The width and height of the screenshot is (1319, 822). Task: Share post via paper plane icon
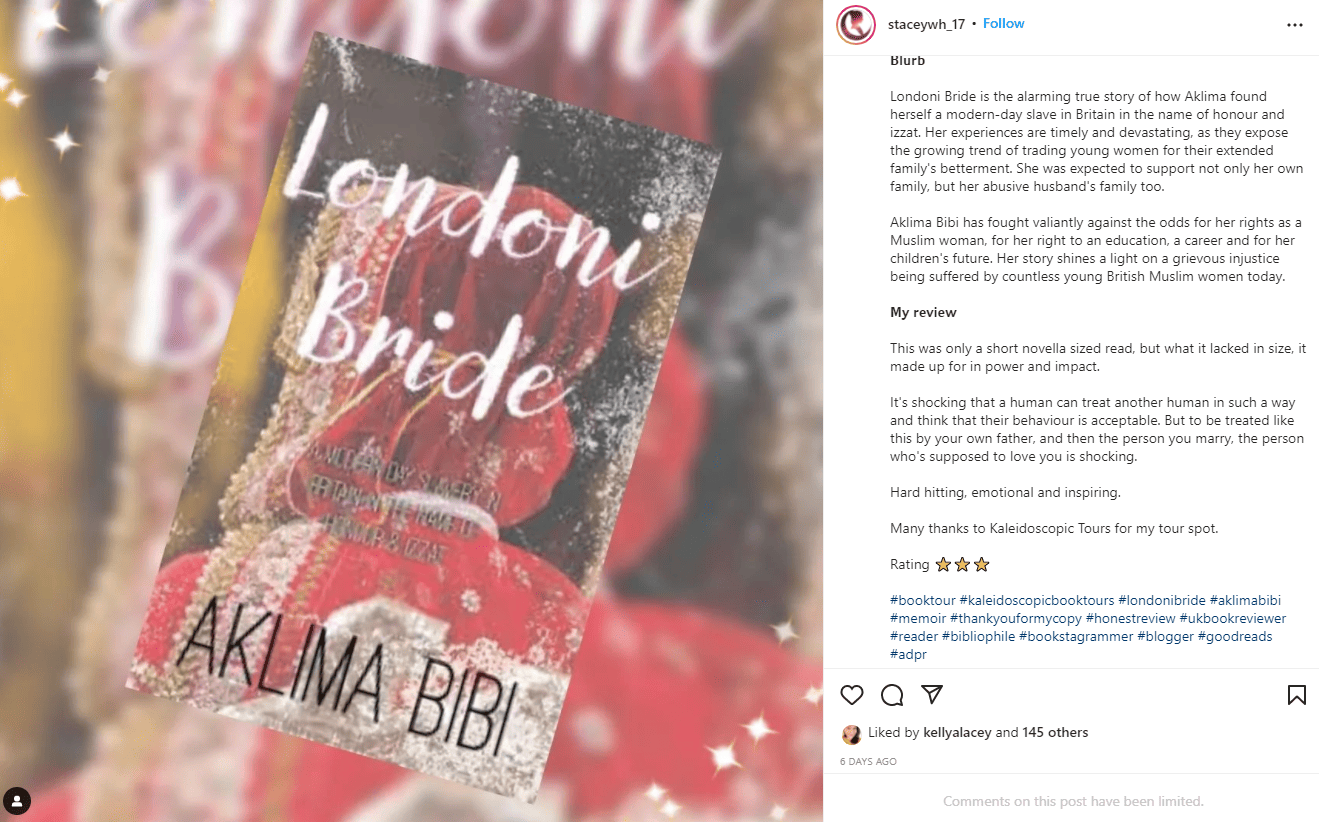pos(932,695)
